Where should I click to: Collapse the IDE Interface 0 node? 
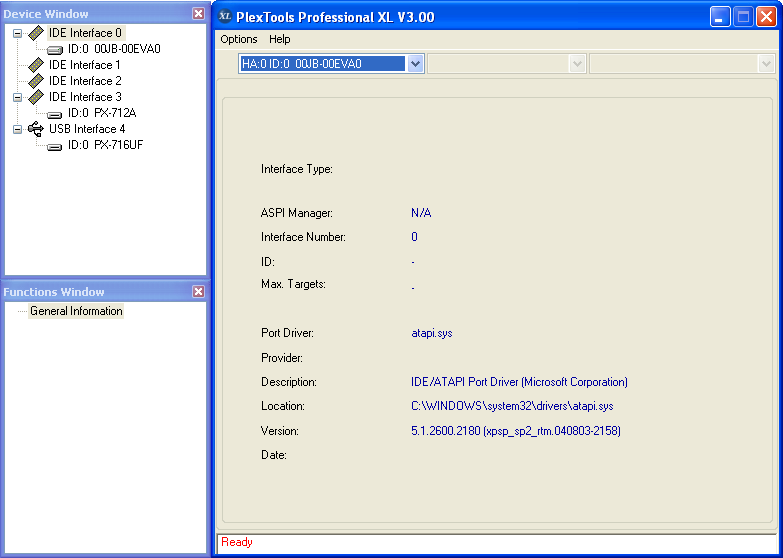[17, 33]
